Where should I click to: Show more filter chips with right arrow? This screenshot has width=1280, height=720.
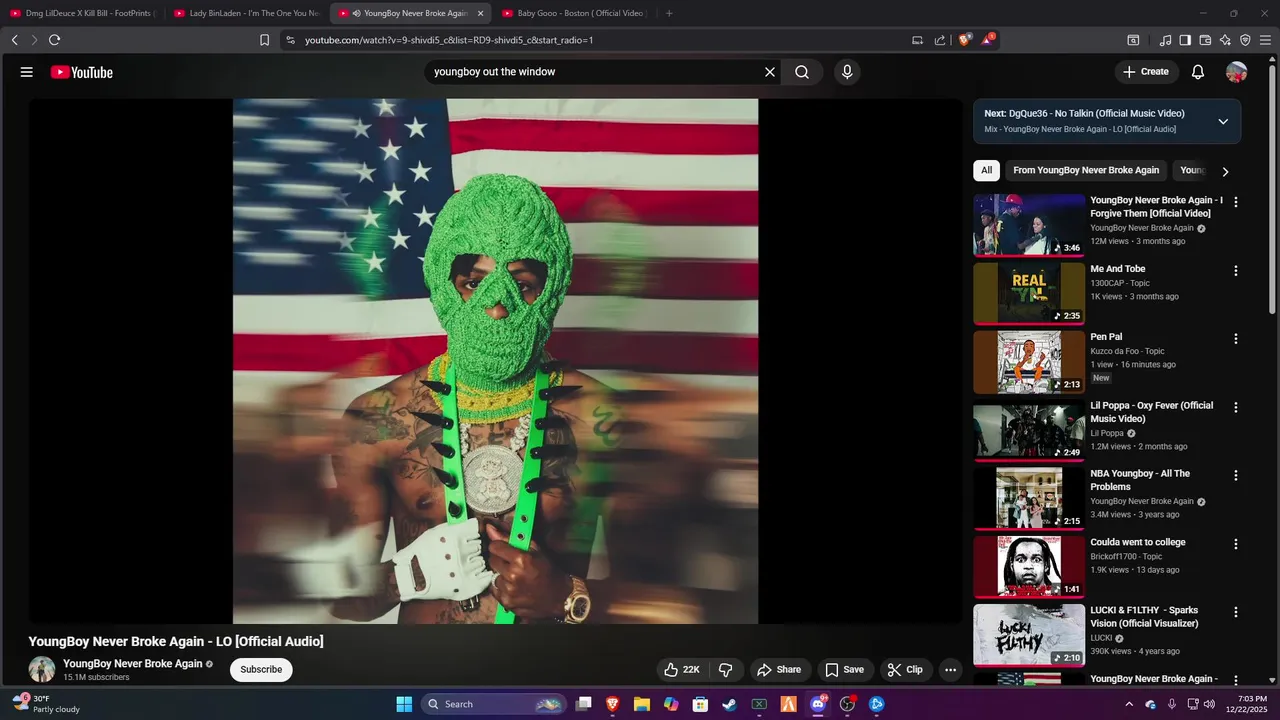point(1225,171)
